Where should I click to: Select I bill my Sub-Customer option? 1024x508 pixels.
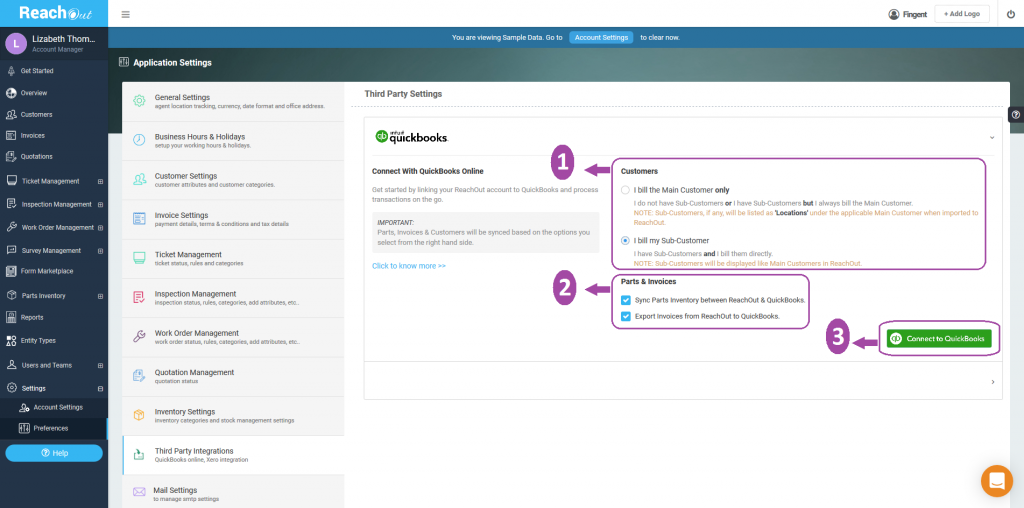pos(625,240)
